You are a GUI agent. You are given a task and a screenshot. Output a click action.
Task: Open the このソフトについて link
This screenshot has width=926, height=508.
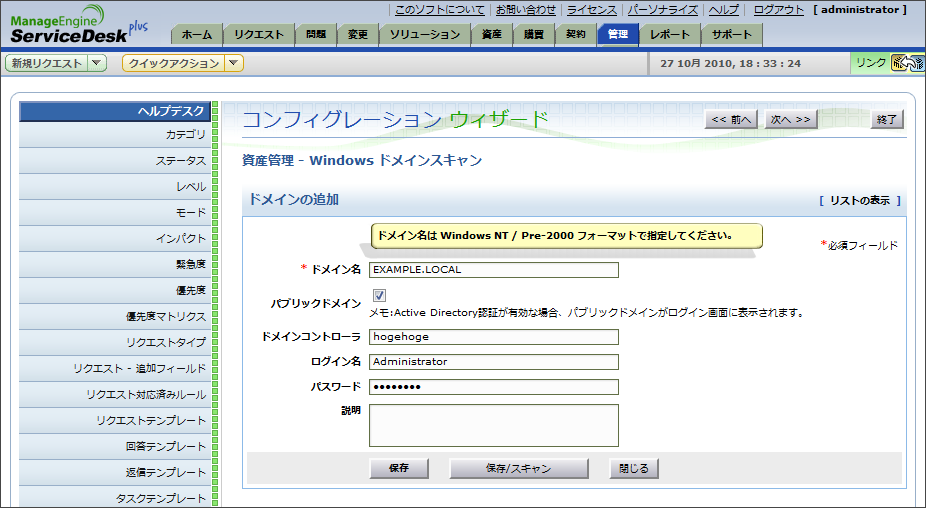coord(439,9)
